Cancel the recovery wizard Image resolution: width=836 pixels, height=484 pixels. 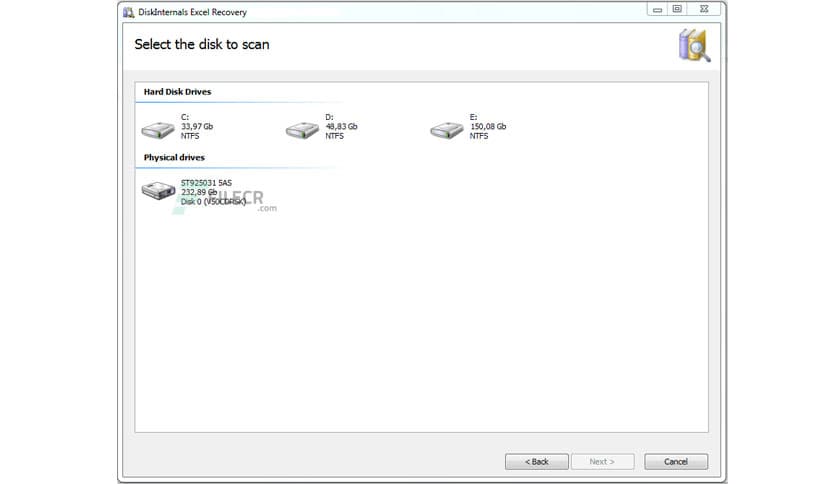pos(676,462)
